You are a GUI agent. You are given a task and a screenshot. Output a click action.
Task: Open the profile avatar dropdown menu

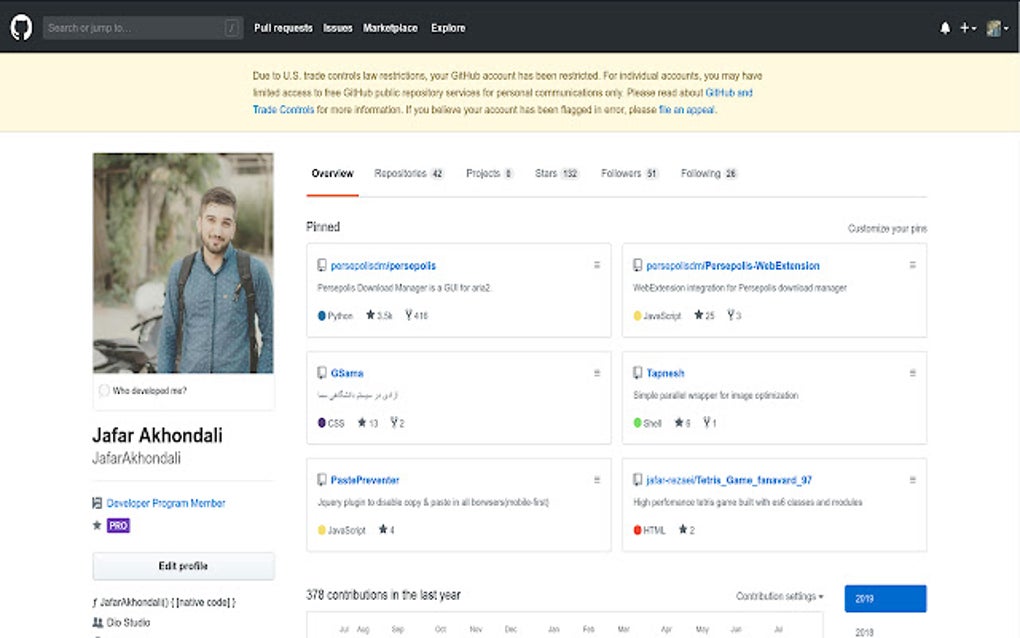(996, 27)
